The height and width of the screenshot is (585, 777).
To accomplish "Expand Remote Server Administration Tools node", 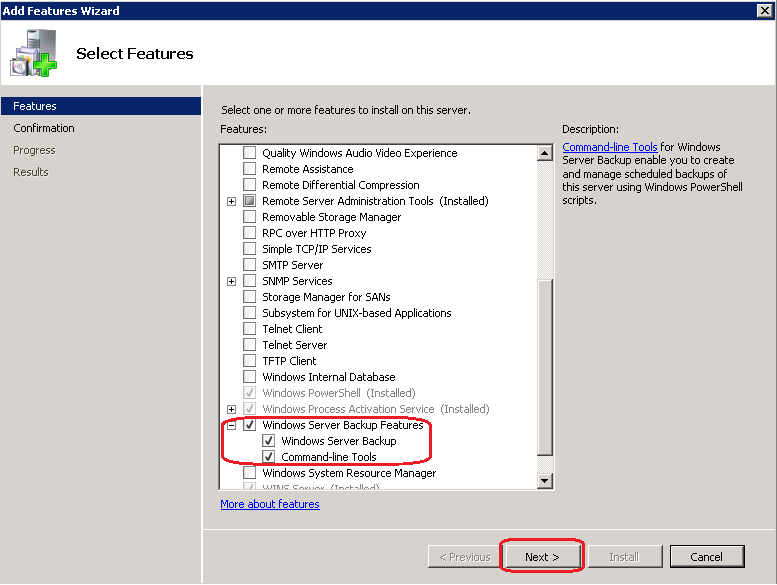I will click(231, 201).
